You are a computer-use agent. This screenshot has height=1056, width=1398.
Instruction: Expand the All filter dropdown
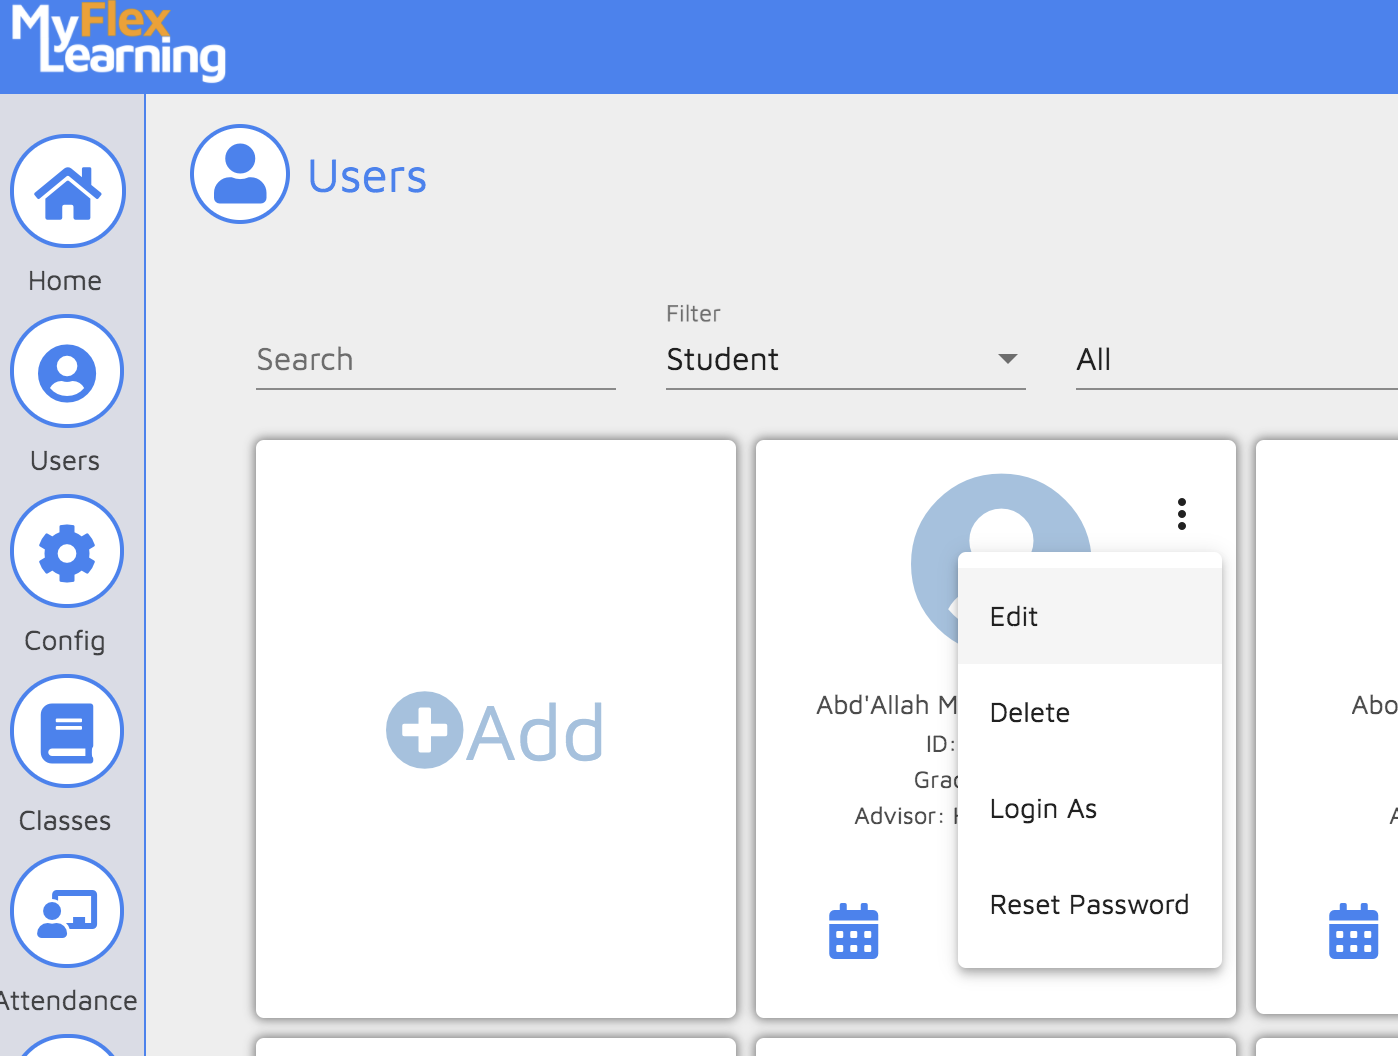tap(1200, 360)
